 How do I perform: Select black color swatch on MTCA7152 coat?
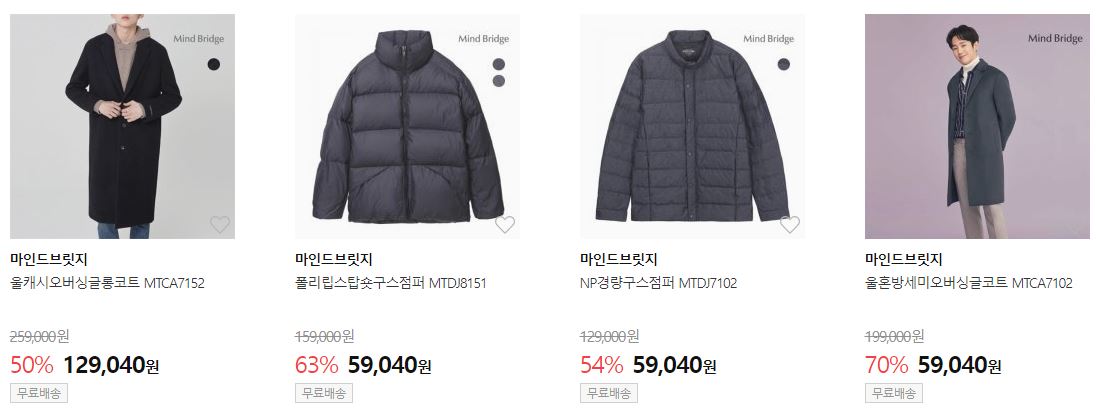(214, 64)
